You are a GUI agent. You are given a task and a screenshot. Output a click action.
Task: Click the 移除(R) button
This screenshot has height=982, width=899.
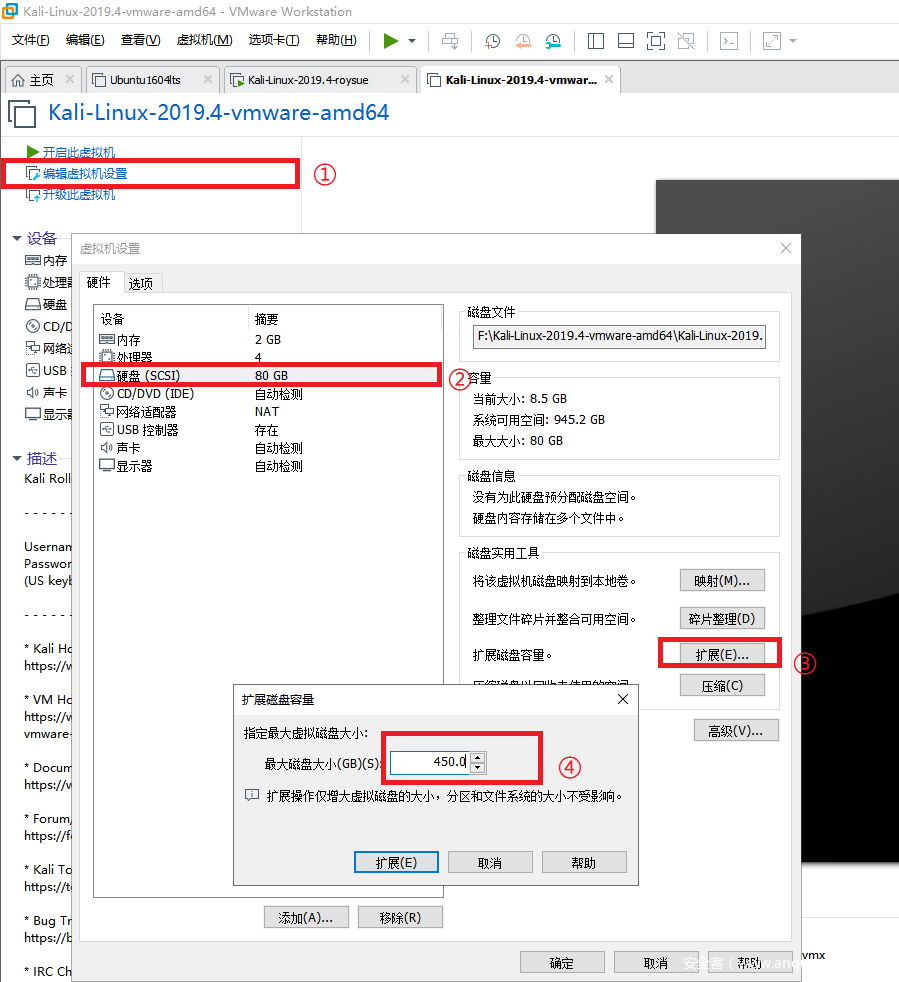(x=400, y=917)
